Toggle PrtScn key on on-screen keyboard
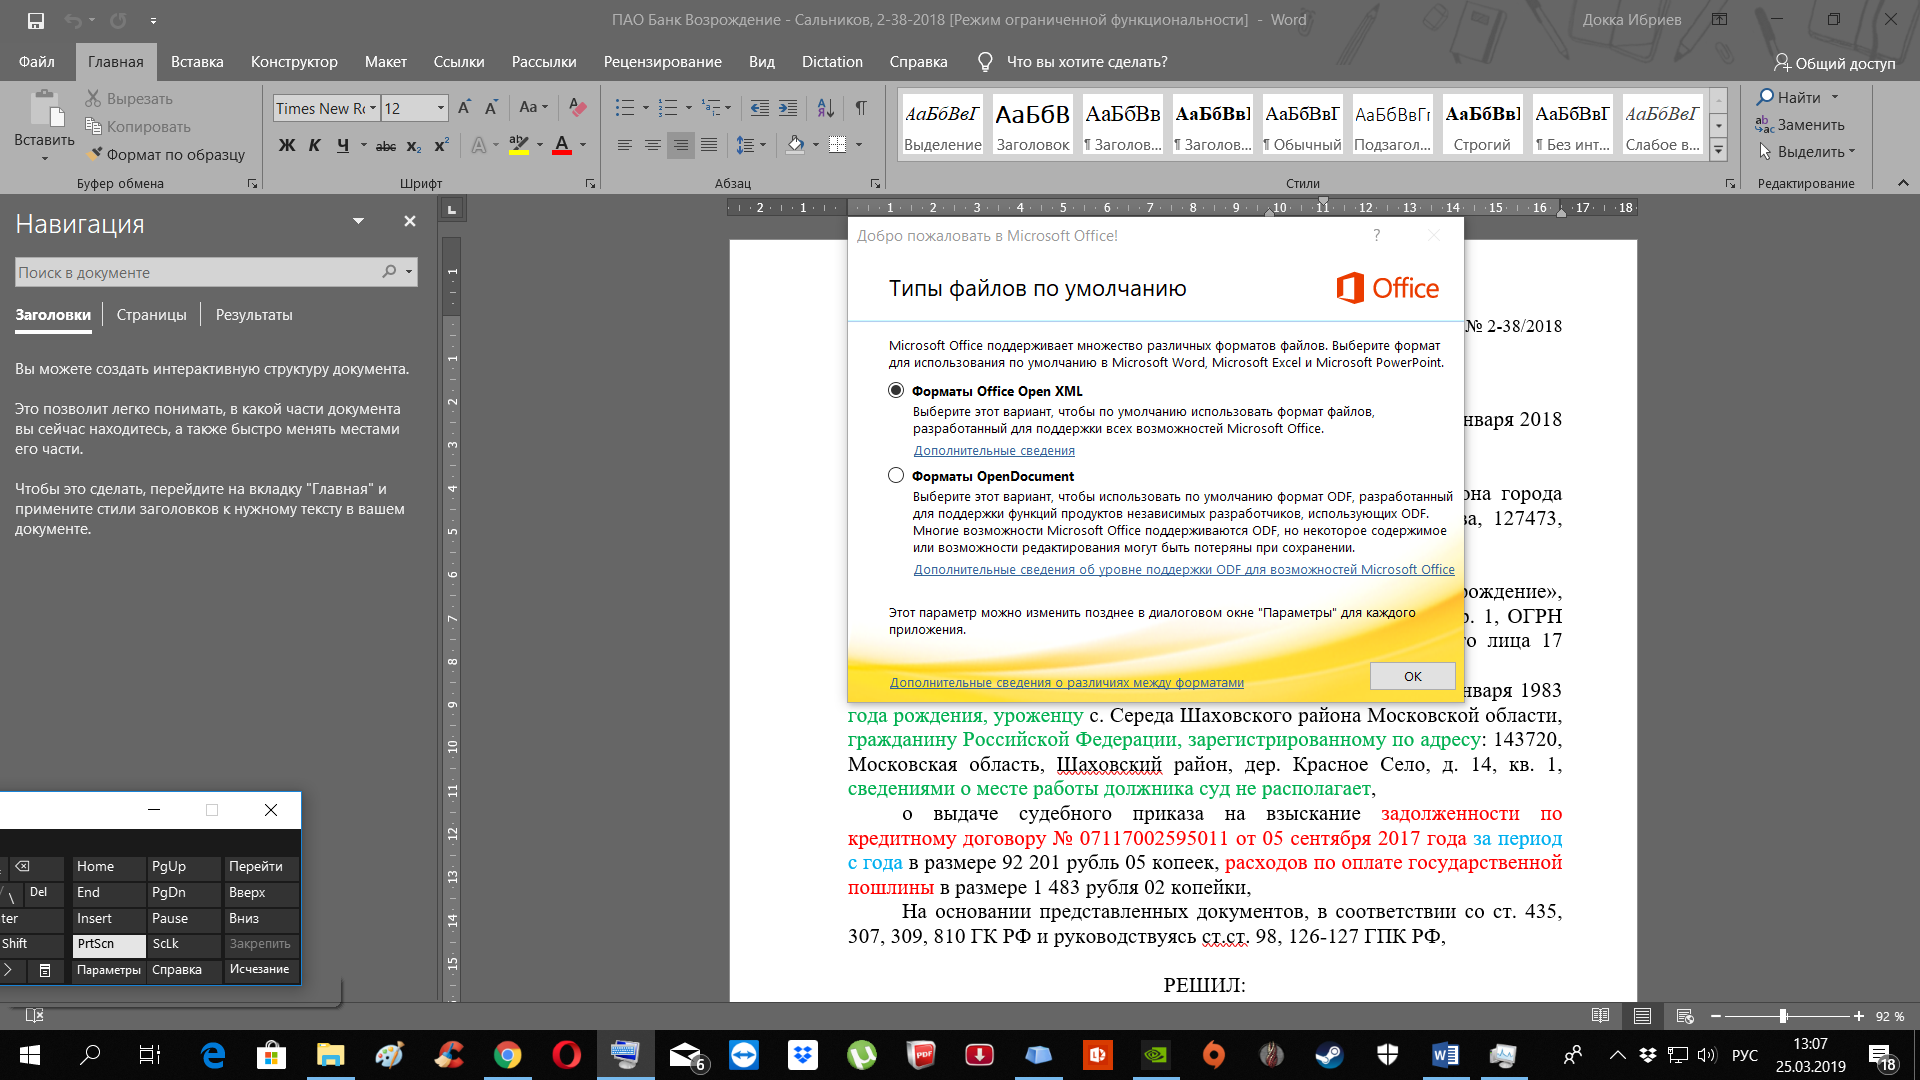This screenshot has width=1920, height=1080. 109,944
